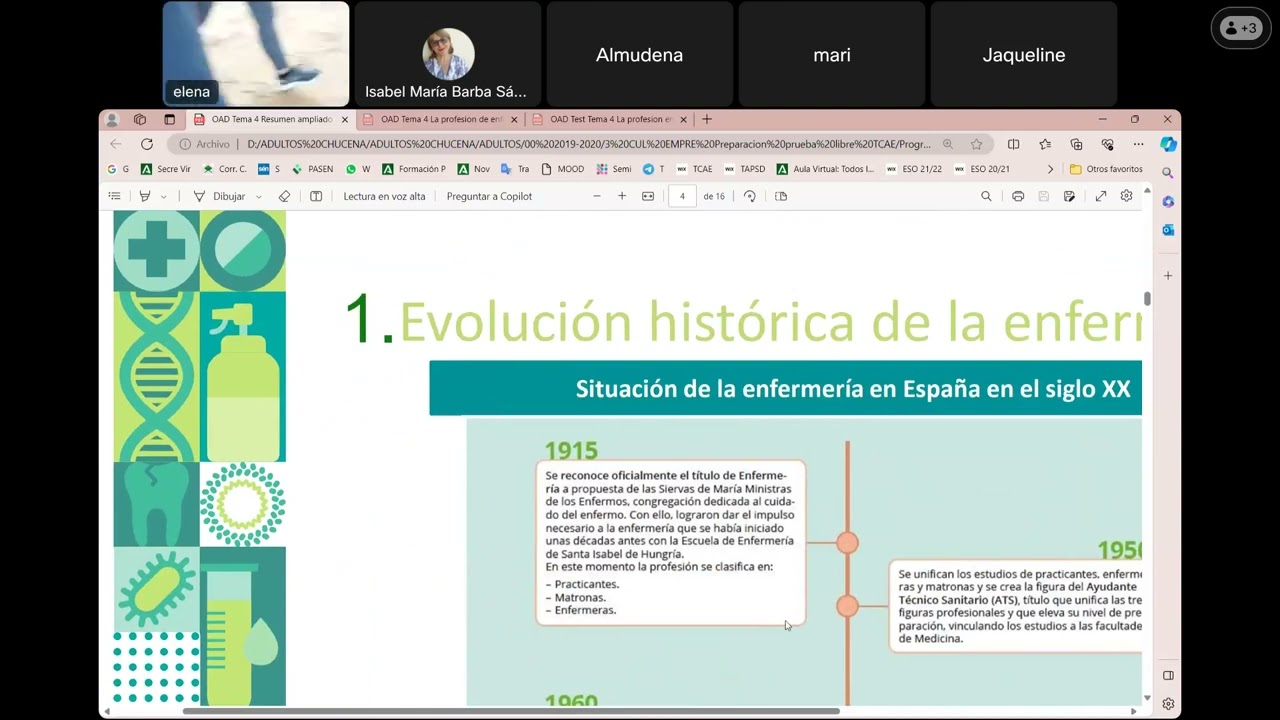Click the address bar file URL
This screenshot has height=720, width=1280.
(x=589, y=144)
